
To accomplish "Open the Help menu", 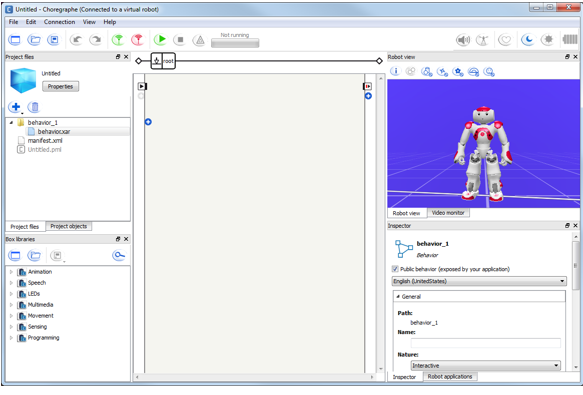I will [110, 22].
